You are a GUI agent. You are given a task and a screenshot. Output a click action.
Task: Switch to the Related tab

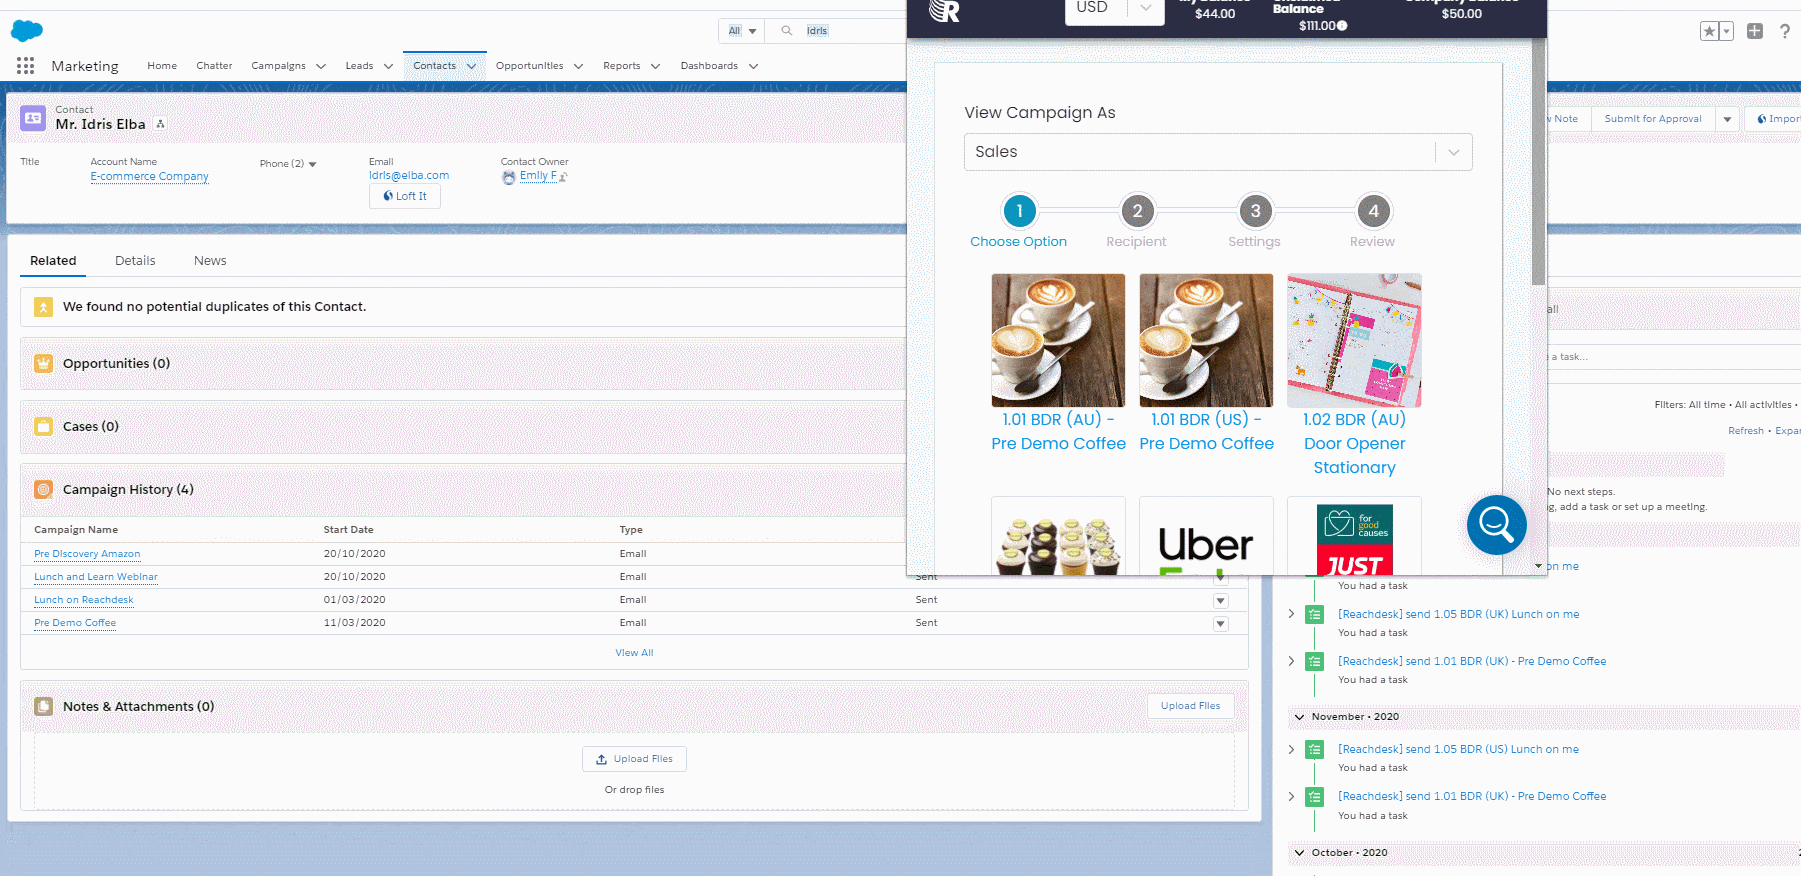tap(53, 261)
